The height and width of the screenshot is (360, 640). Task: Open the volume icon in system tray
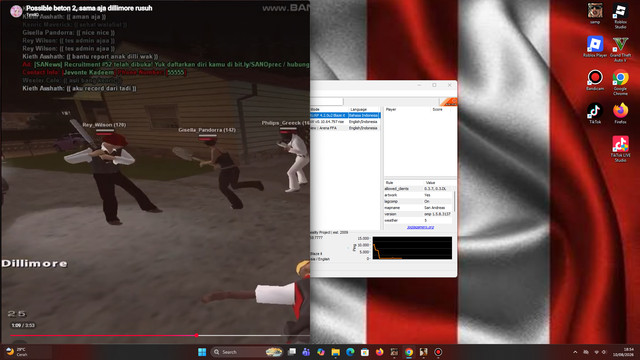click(604, 352)
